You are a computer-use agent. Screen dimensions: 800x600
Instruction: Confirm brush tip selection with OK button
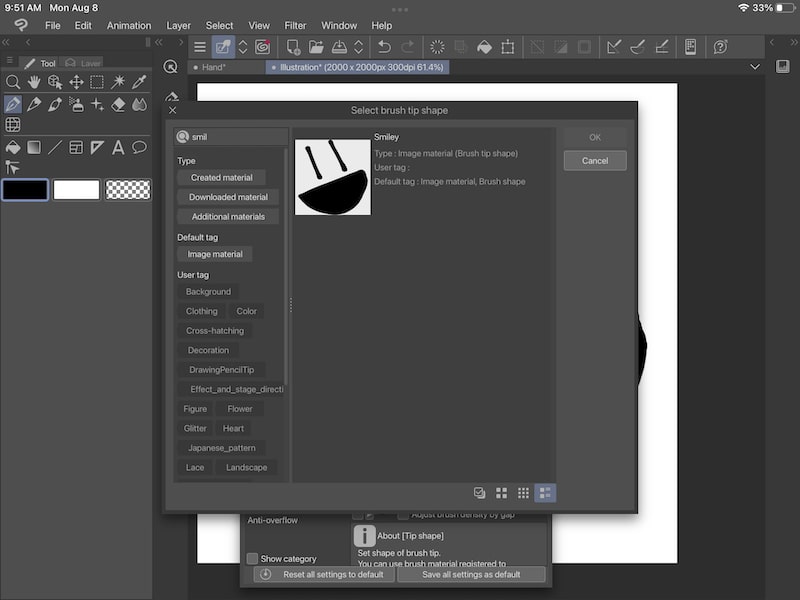[593, 137]
